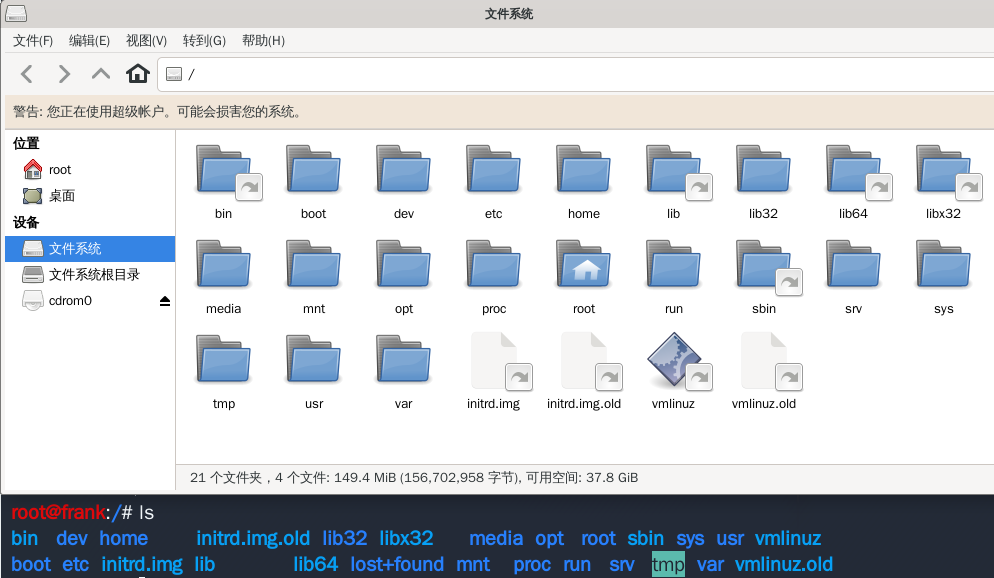Viewport: 994px width, 578px height.
Task: Select the lib folder link
Action: [x=674, y=183]
